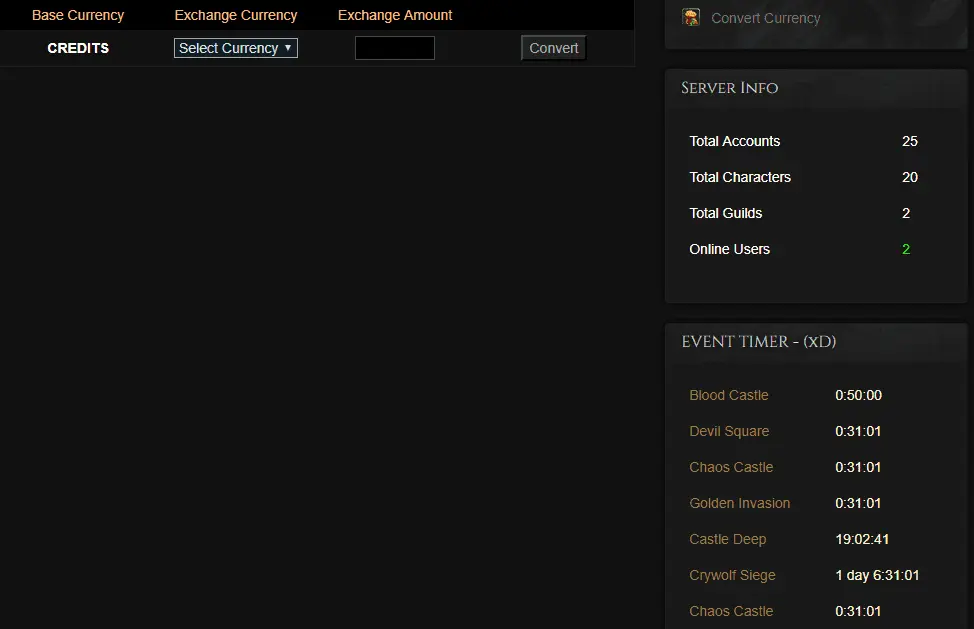
Task: Click the Blood Castle event name
Action: coord(729,395)
